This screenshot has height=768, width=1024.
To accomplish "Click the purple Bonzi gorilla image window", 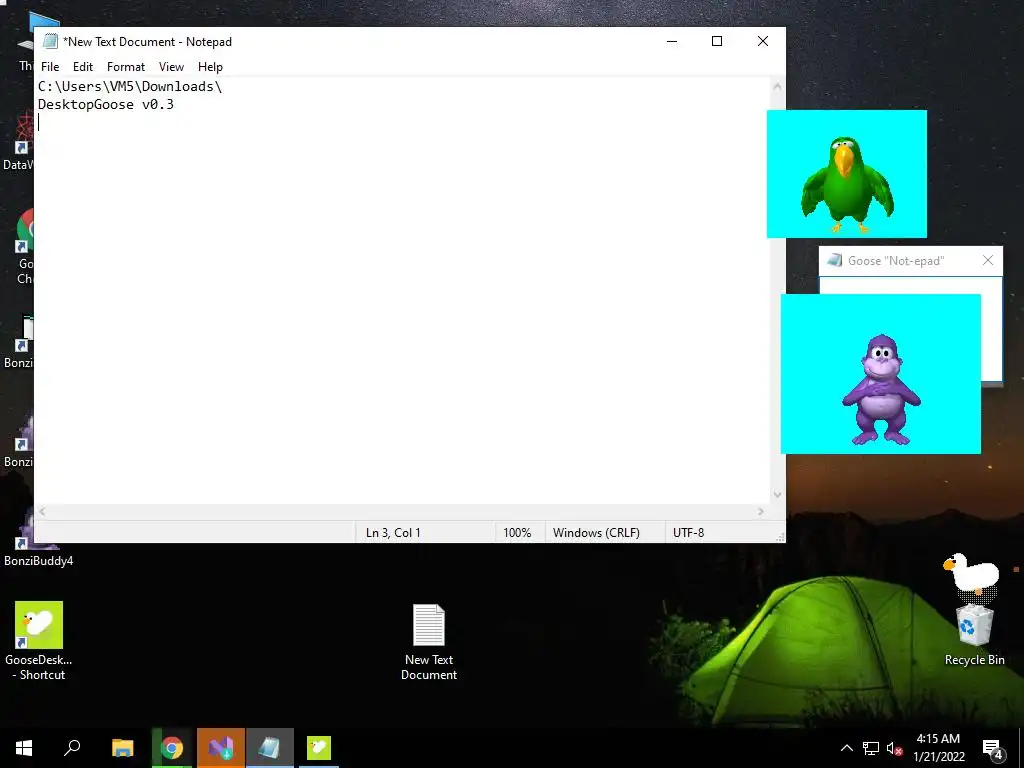I will 881,374.
